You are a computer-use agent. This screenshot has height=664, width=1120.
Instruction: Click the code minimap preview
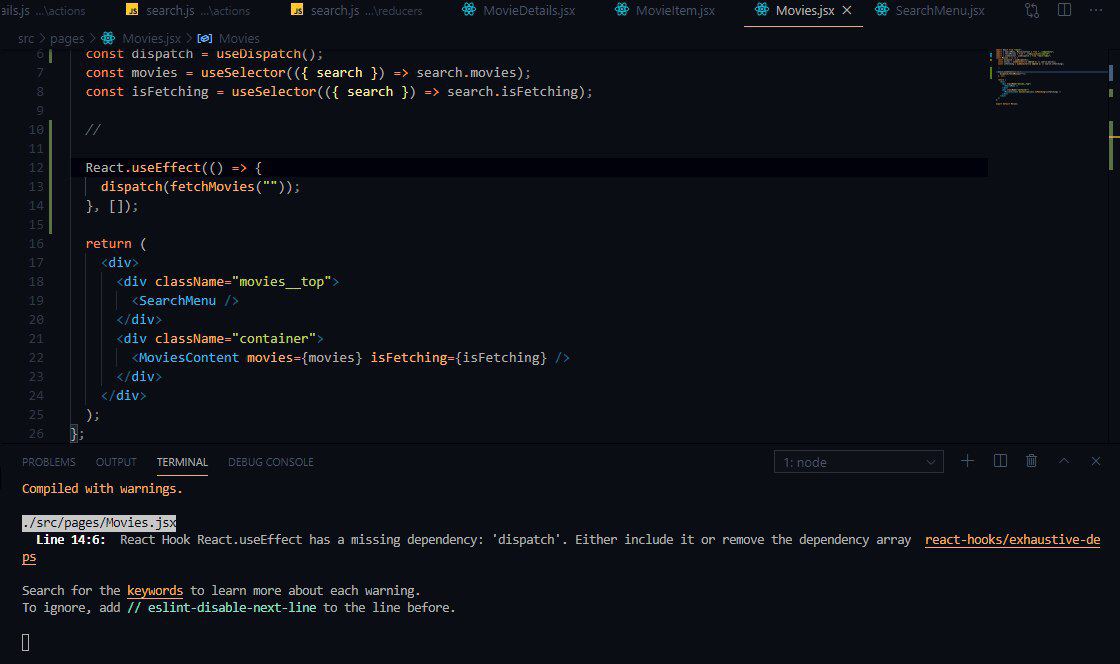1030,75
